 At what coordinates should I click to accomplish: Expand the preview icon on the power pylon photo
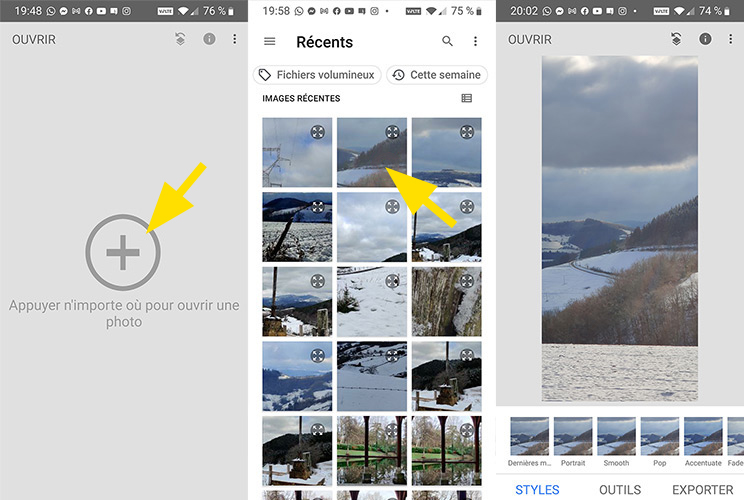[317, 132]
